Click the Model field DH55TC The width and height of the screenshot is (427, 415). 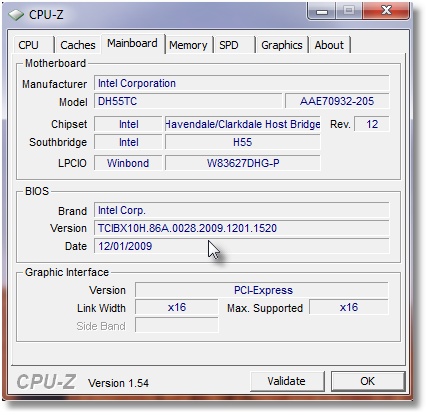pos(188,101)
